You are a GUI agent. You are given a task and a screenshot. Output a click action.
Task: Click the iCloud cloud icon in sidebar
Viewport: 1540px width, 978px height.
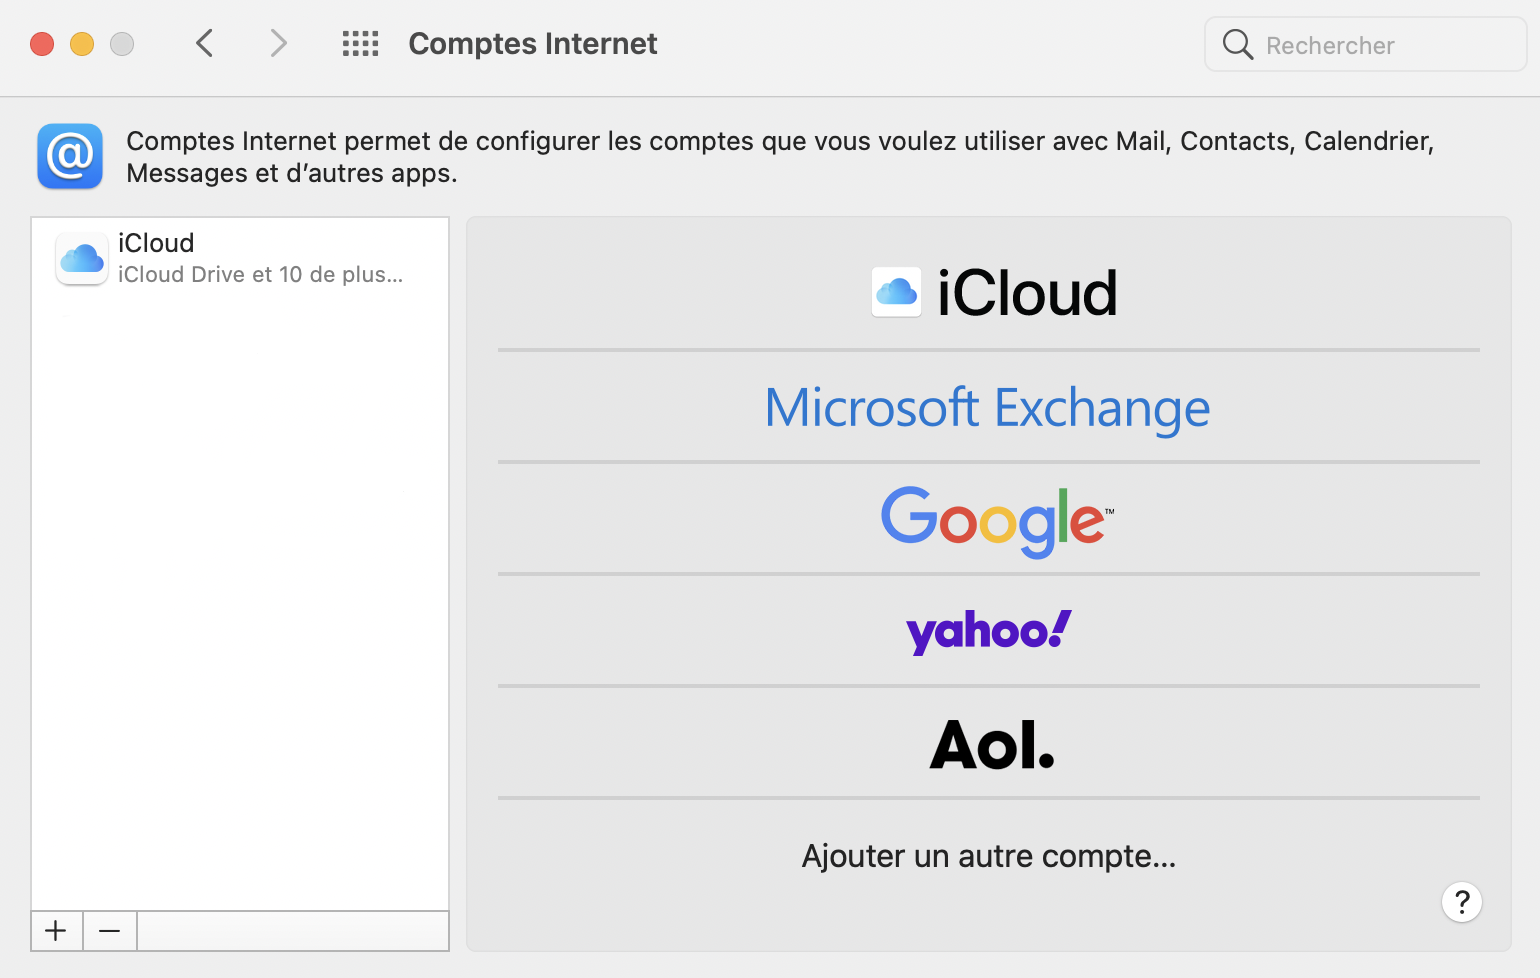pyautogui.click(x=82, y=259)
